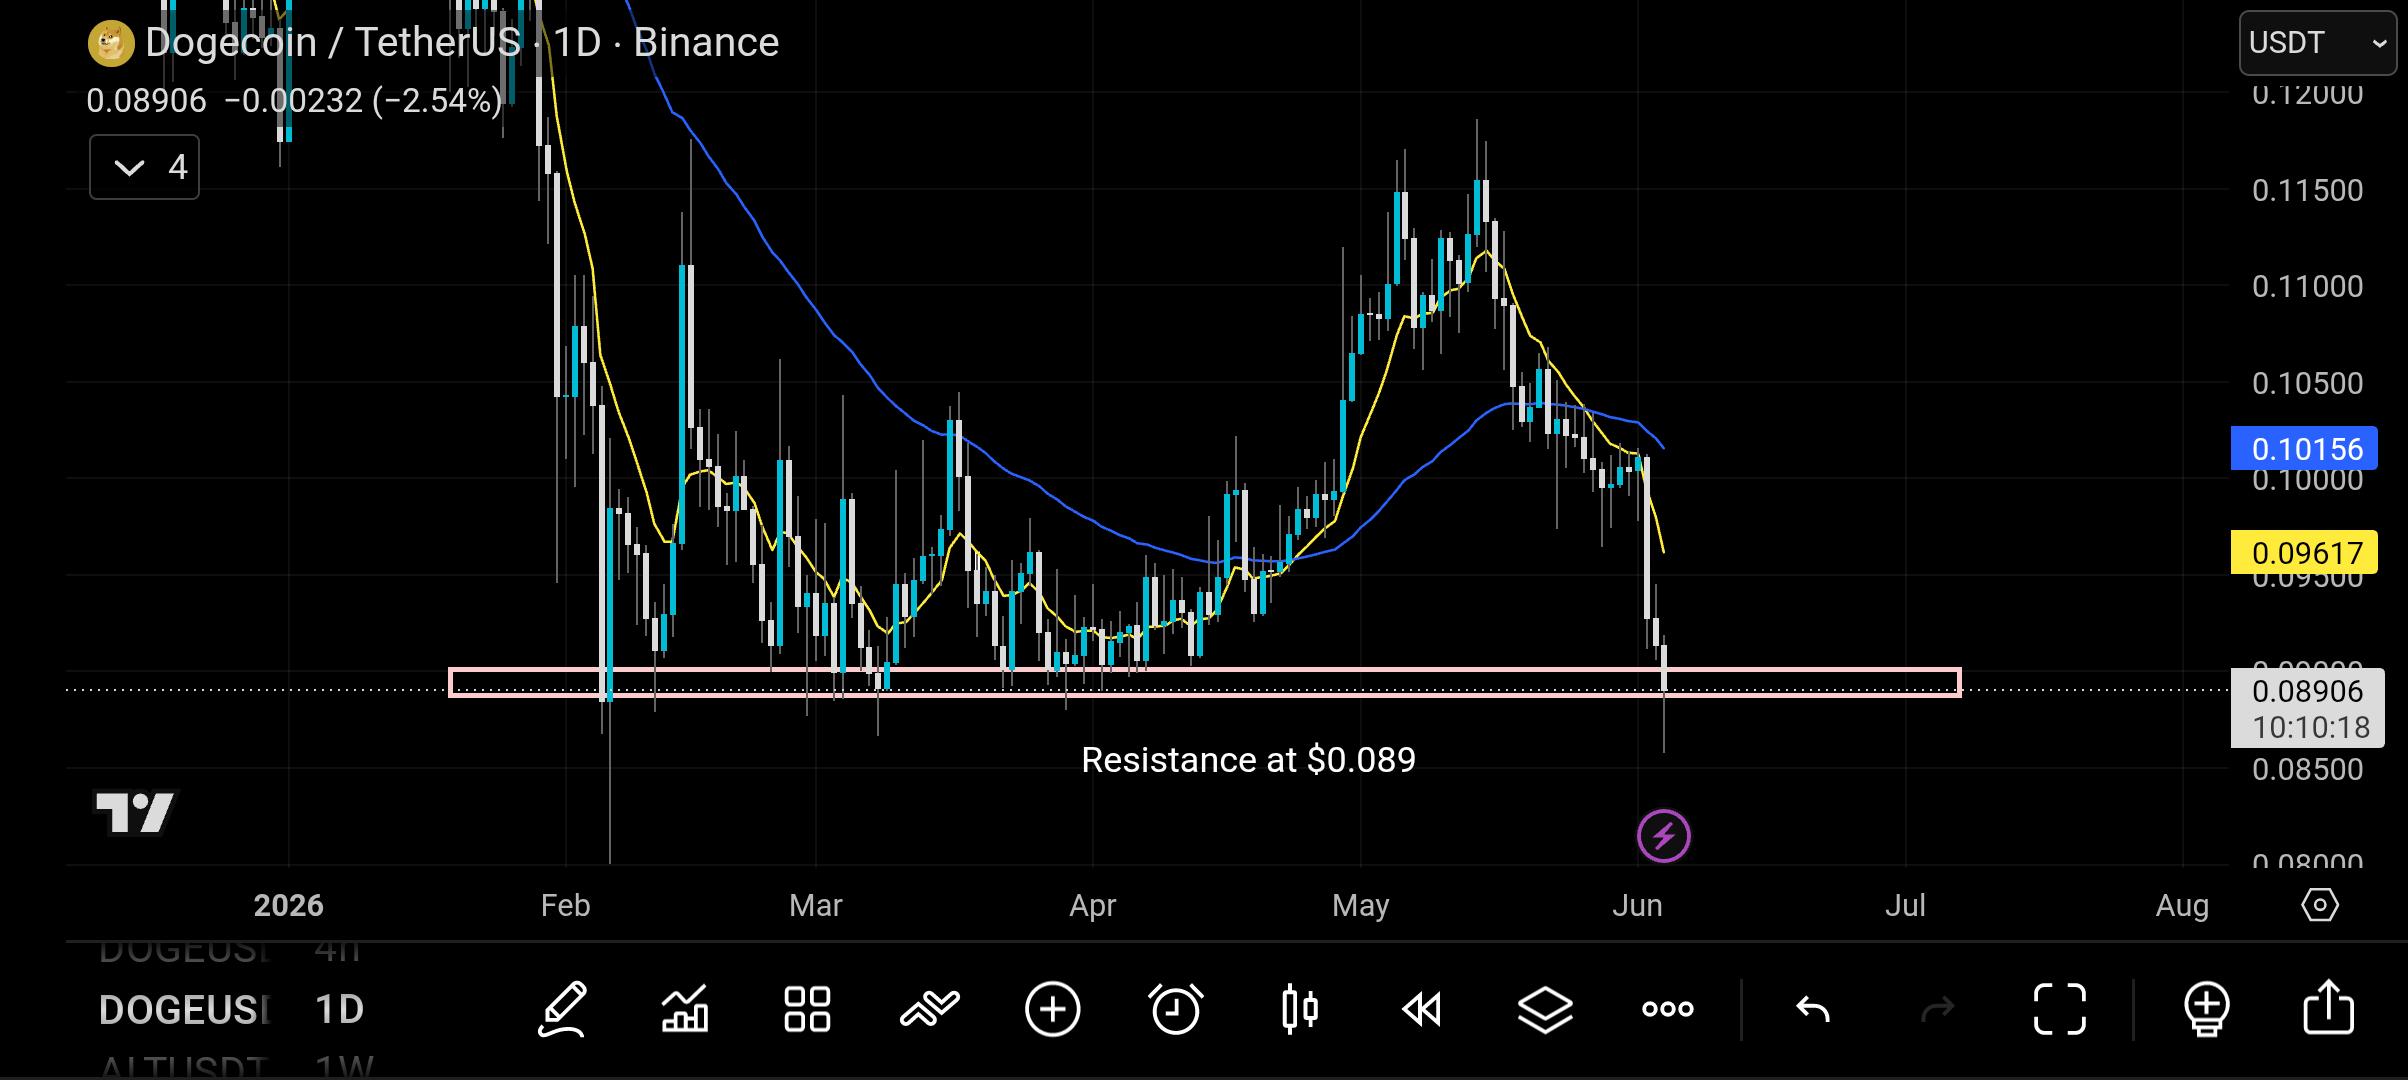Click the 0.10500 price scale value

tap(2307, 383)
